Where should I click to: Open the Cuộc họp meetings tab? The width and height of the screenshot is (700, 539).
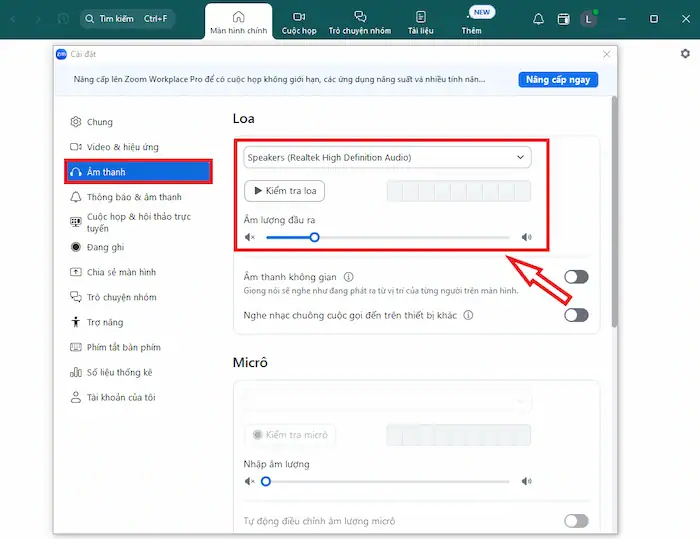(299, 22)
